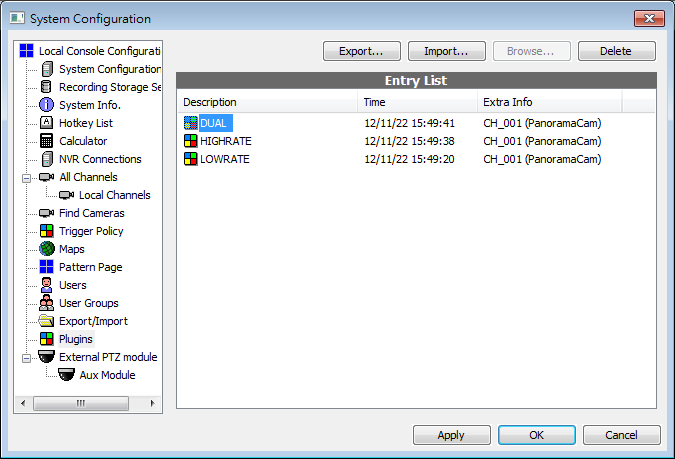Click Extra Info cell of DUAL row
This screenshot has width=675, height=459.
[x=542, y=123]
